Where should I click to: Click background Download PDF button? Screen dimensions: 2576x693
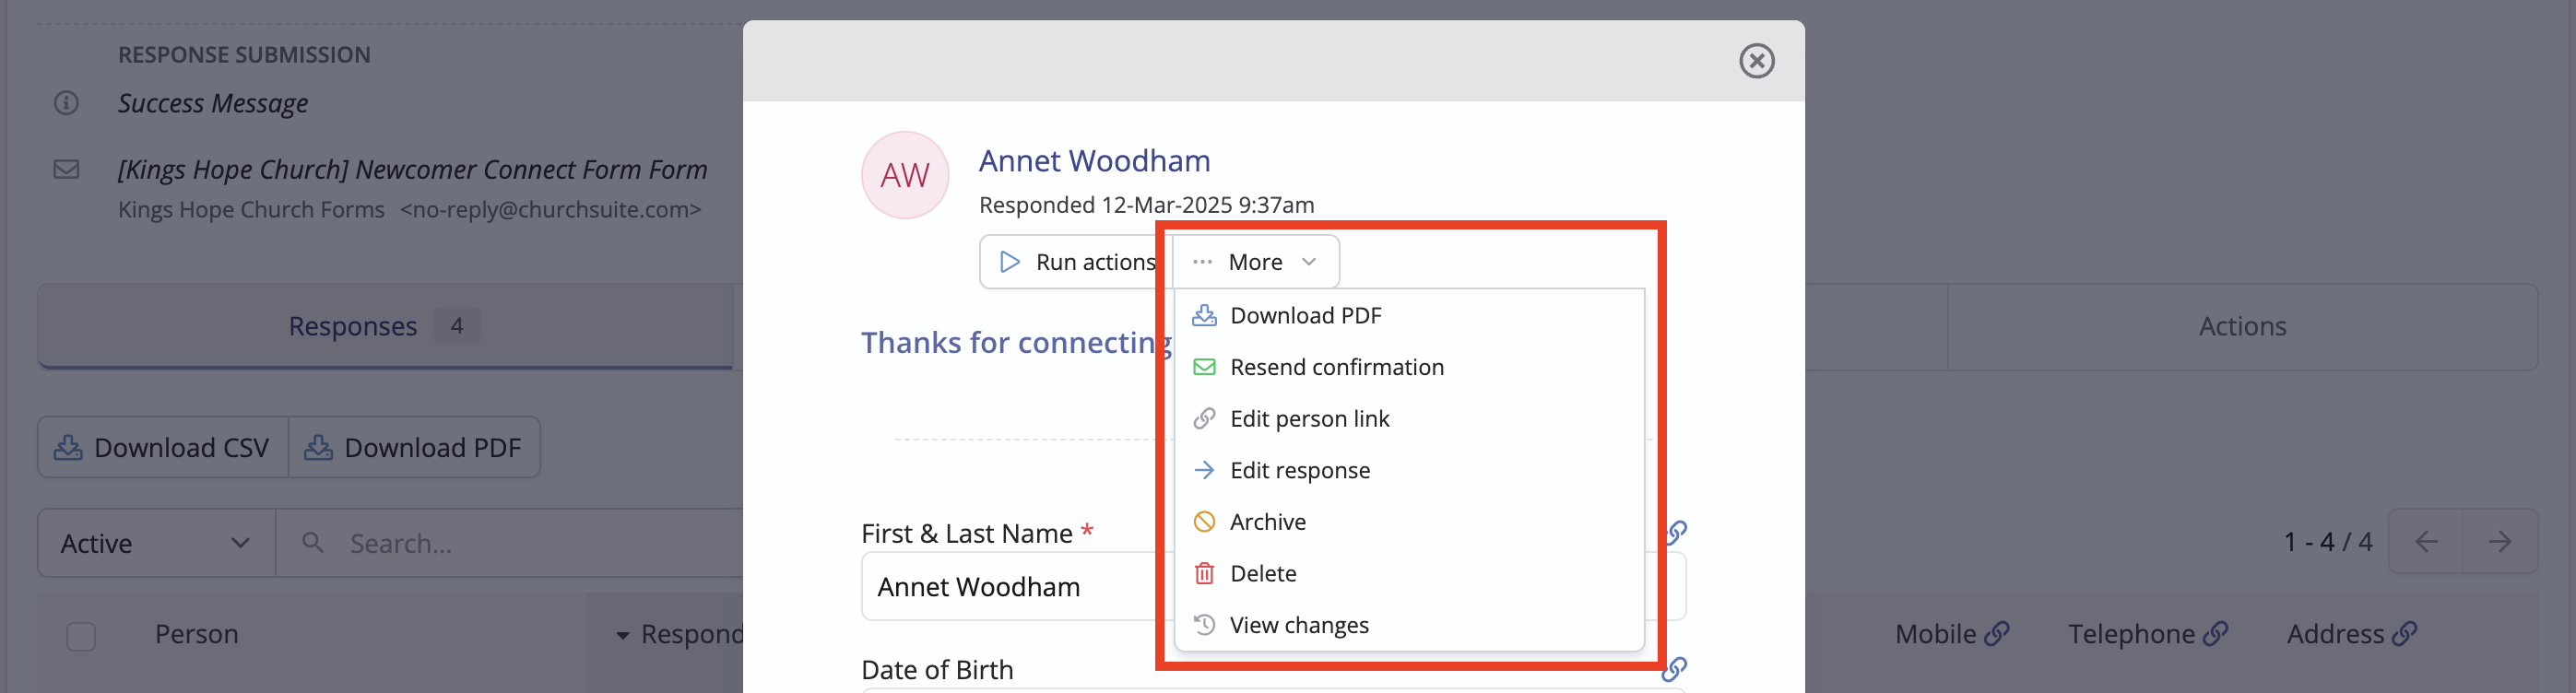414,447
